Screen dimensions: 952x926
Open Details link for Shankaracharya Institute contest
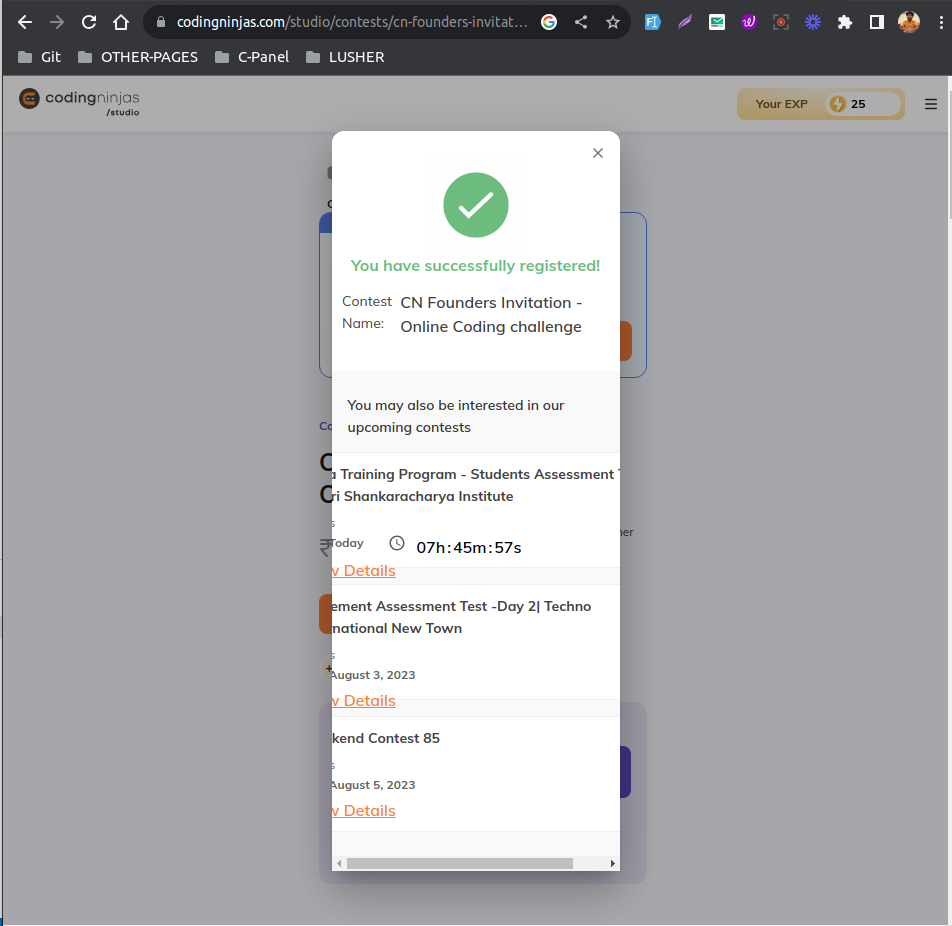[x=364, y=571]
